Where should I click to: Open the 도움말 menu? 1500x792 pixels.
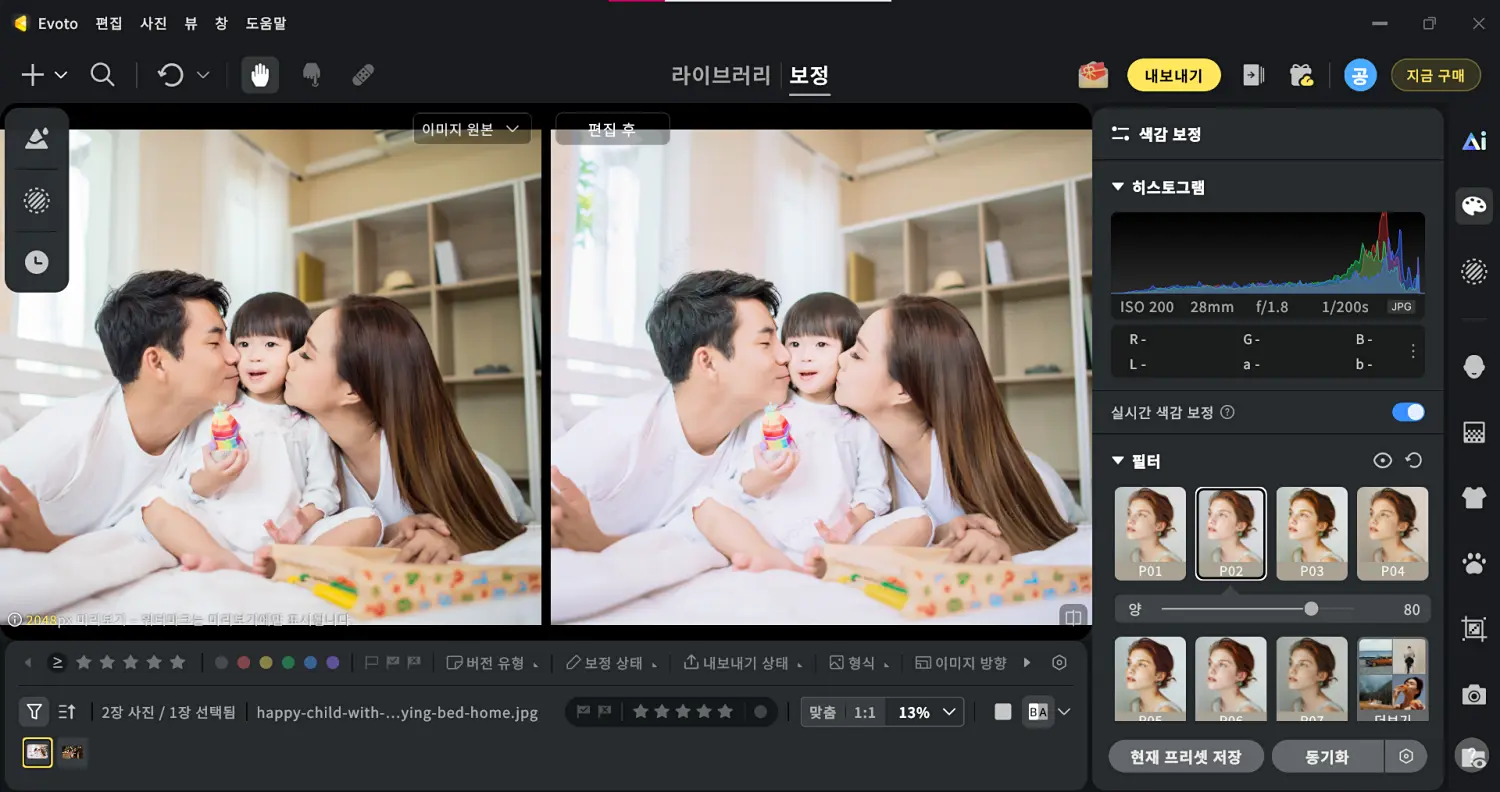click(x=264, y=23)
